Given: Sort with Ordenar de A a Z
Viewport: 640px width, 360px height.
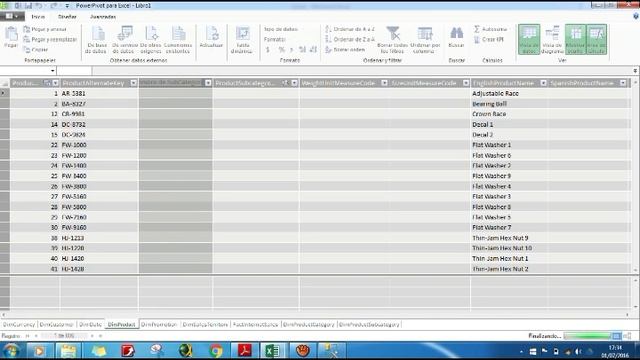Looking at the screenshot, I should point(350,29).
